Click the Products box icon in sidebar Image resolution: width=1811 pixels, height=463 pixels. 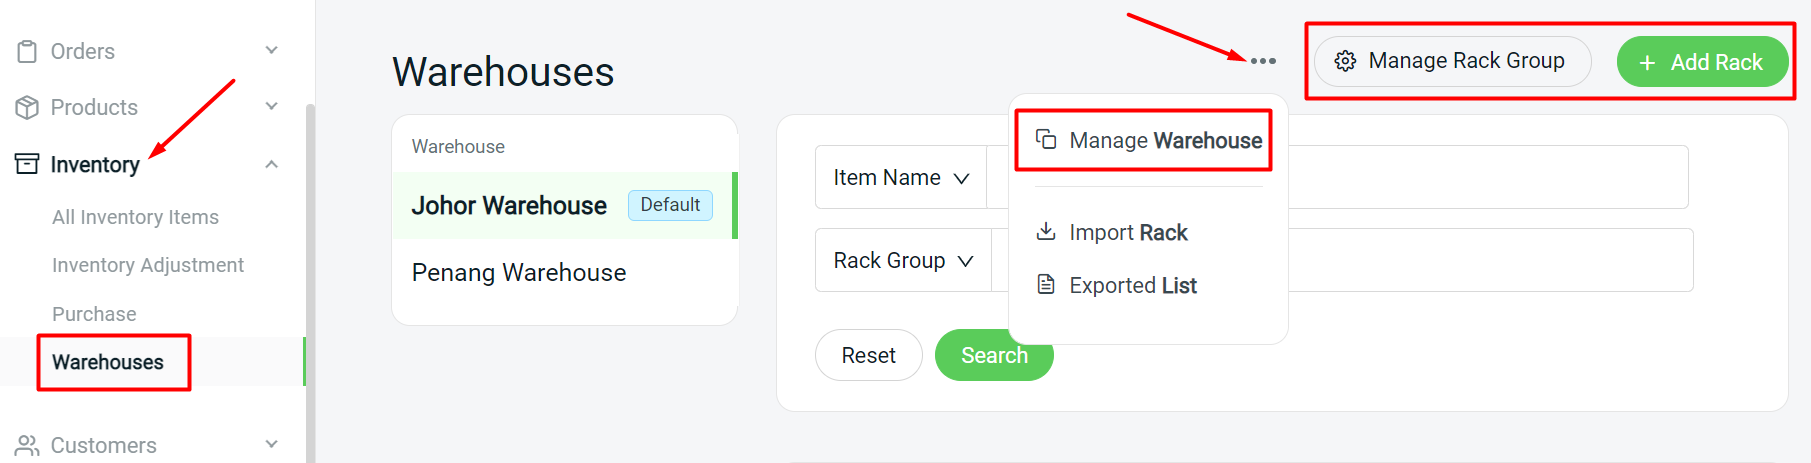click(x=27, y=107)
